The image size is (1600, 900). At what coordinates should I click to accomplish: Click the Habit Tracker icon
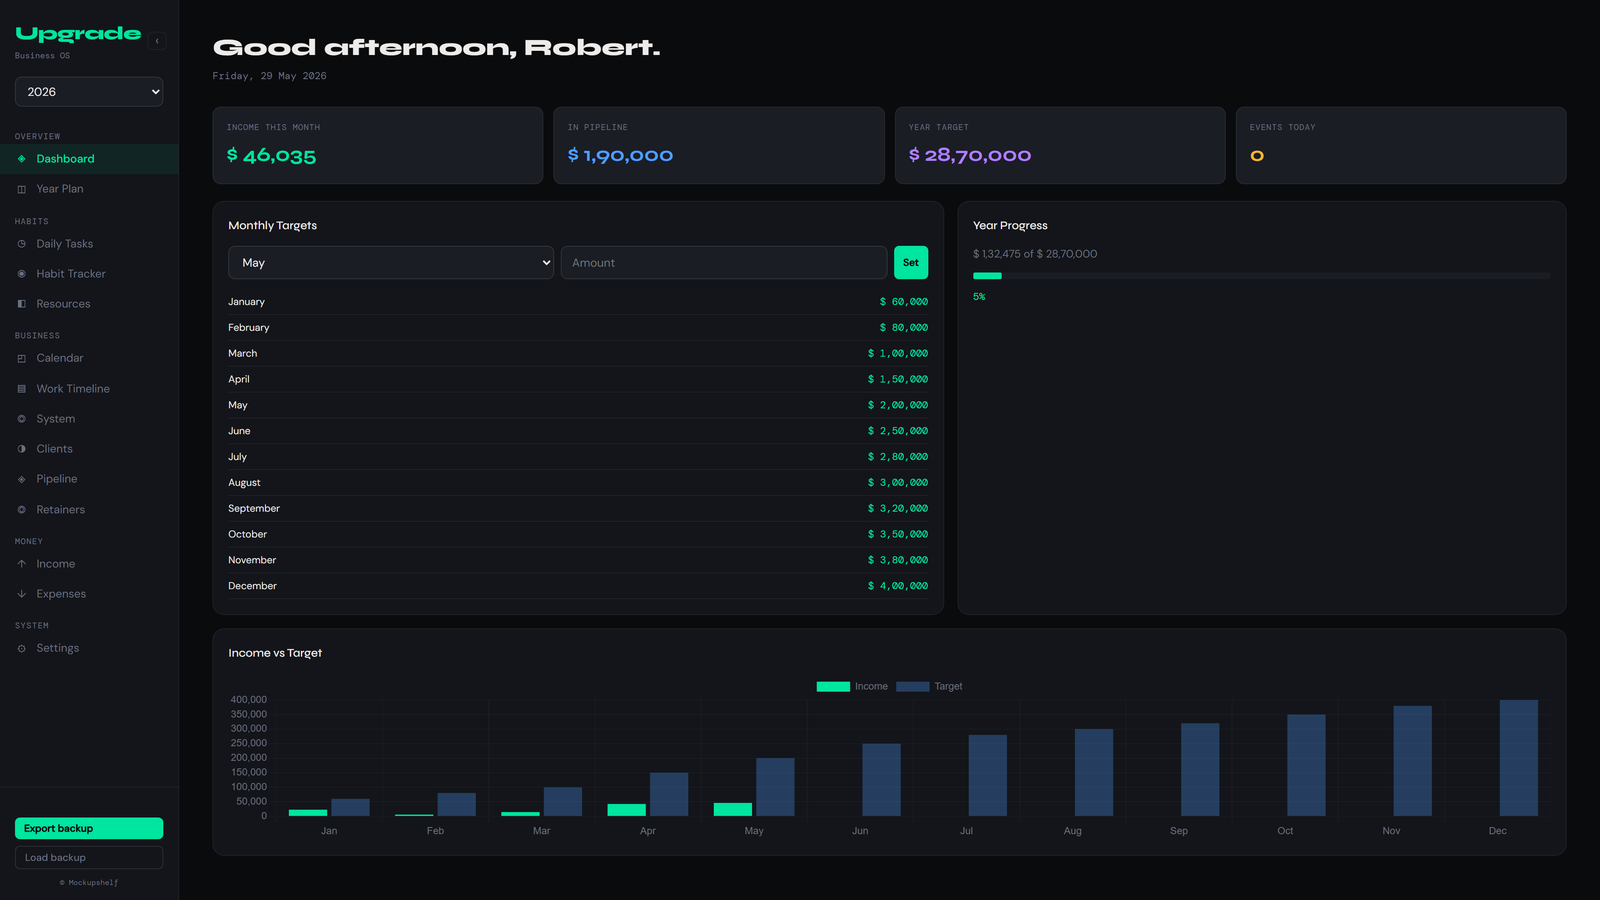[22, 274]
